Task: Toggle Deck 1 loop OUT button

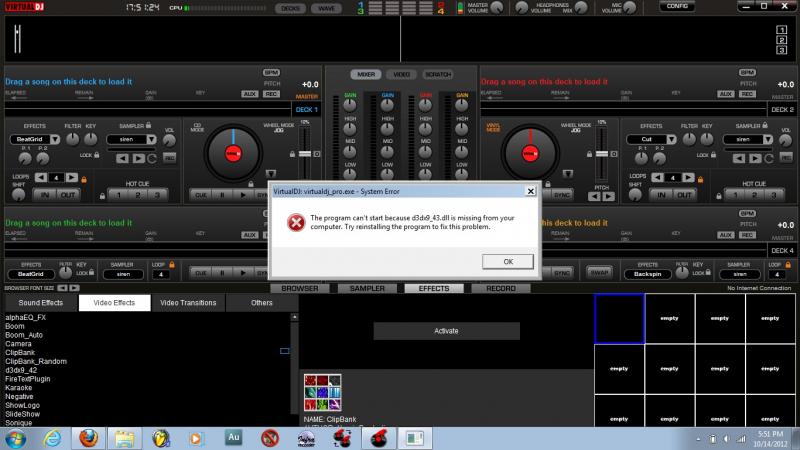Action: tap(68, 195)
